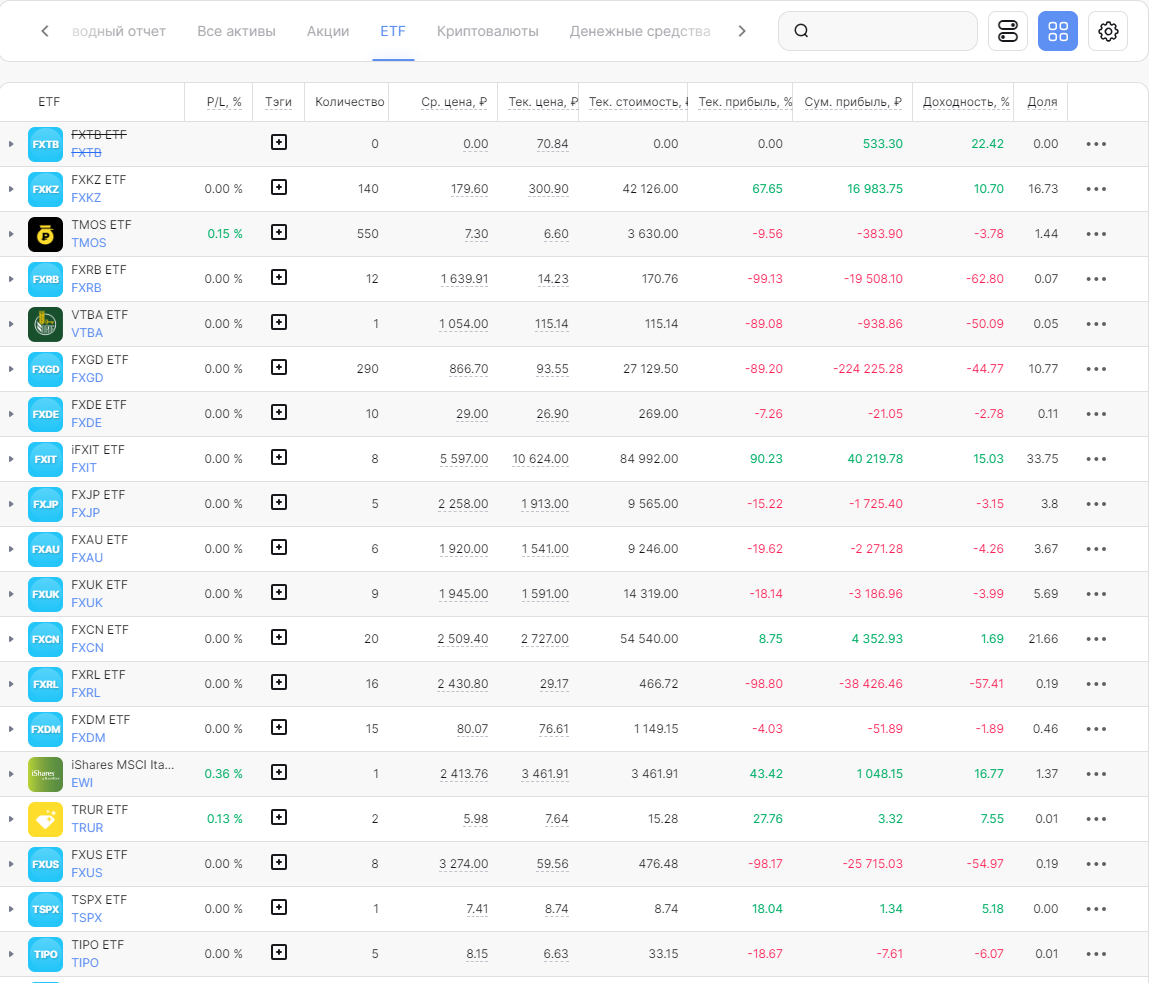Image resolution: width=1149 pixels, height=983 pixels.
Task: Click the FXGD ticker logo
Action: point(45,369)
